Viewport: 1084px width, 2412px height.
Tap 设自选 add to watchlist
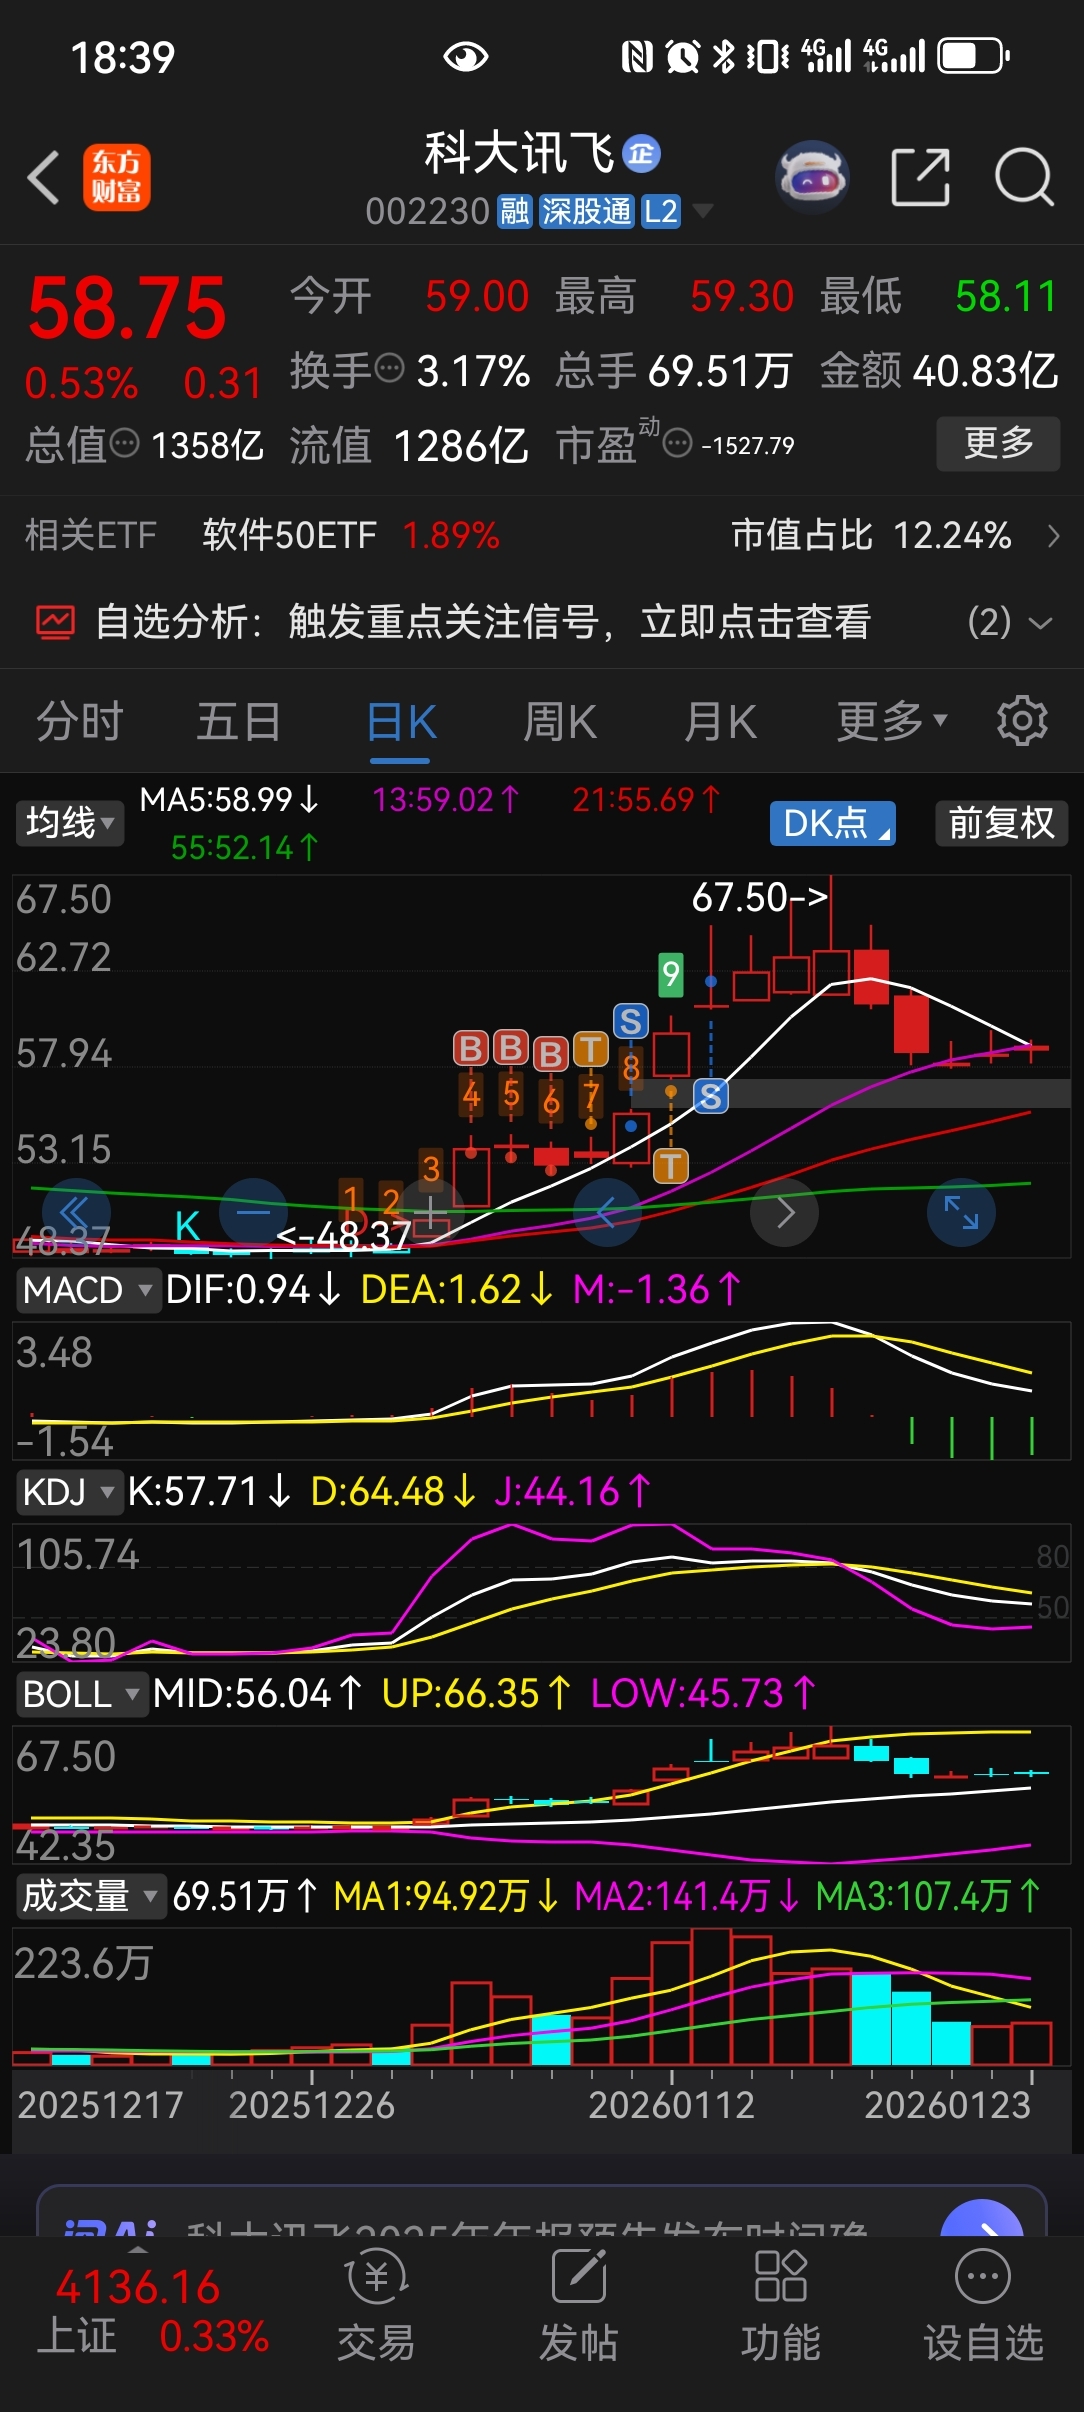pyautogui.click(x=983, y=2305)
